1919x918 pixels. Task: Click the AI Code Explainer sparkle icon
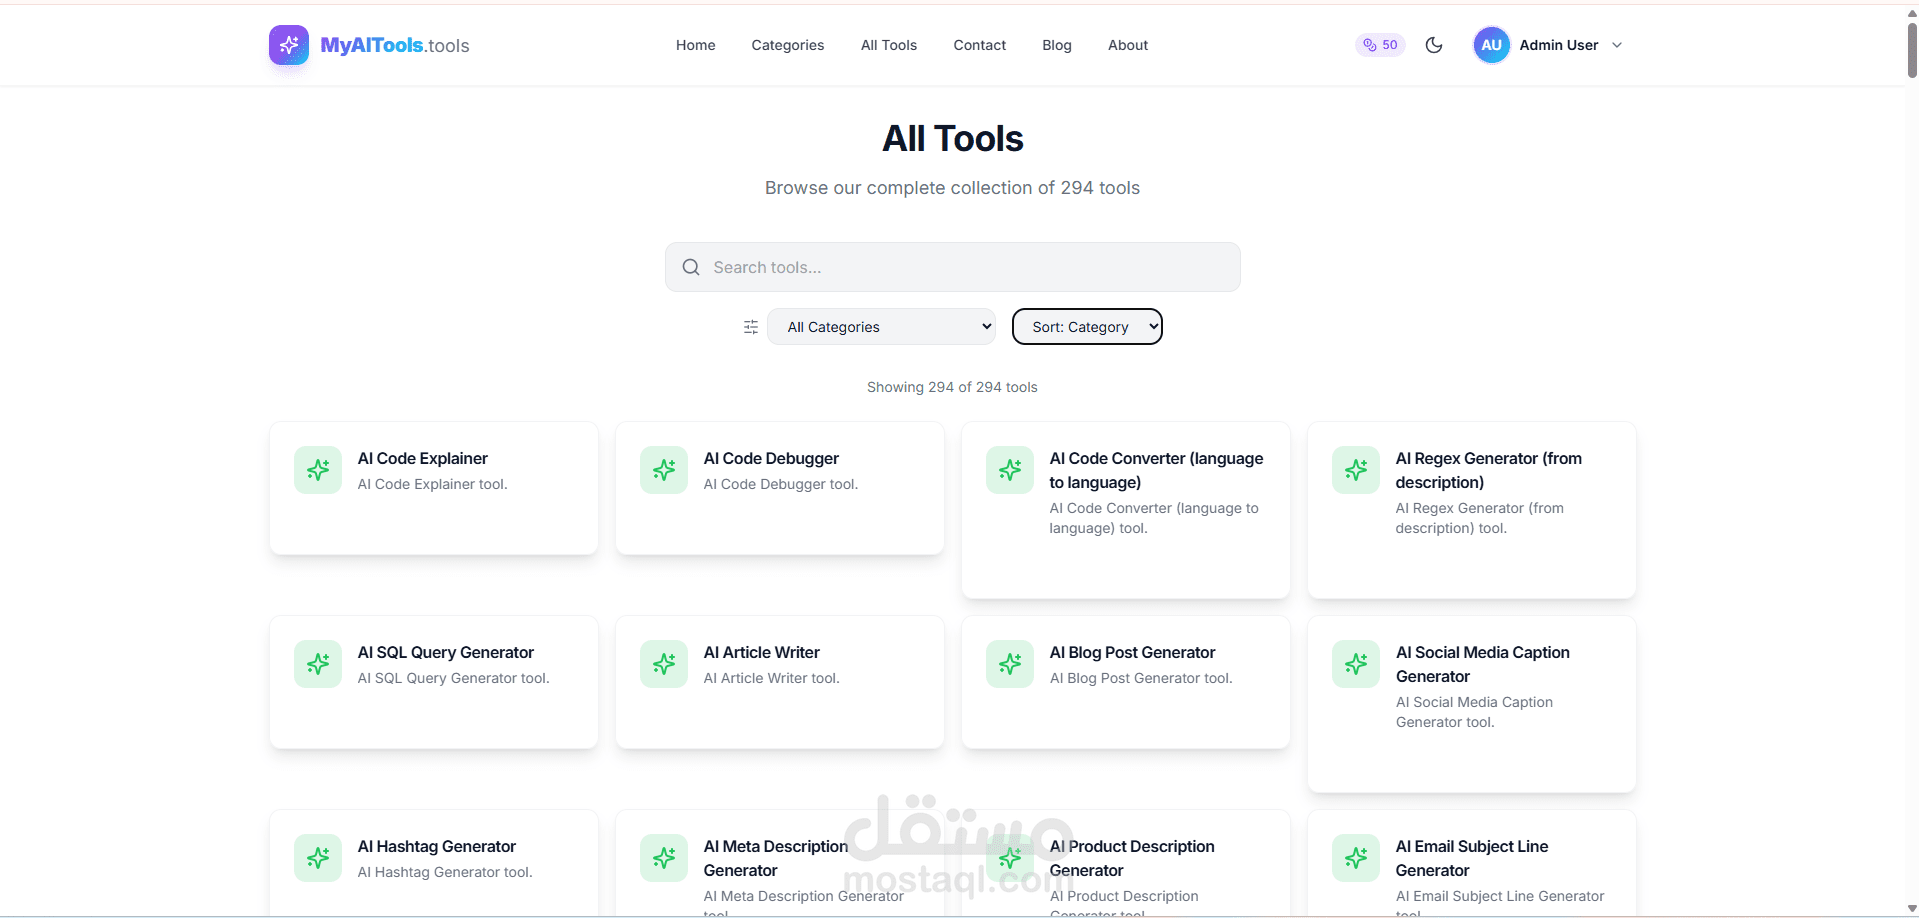click(x=317, y=469)
